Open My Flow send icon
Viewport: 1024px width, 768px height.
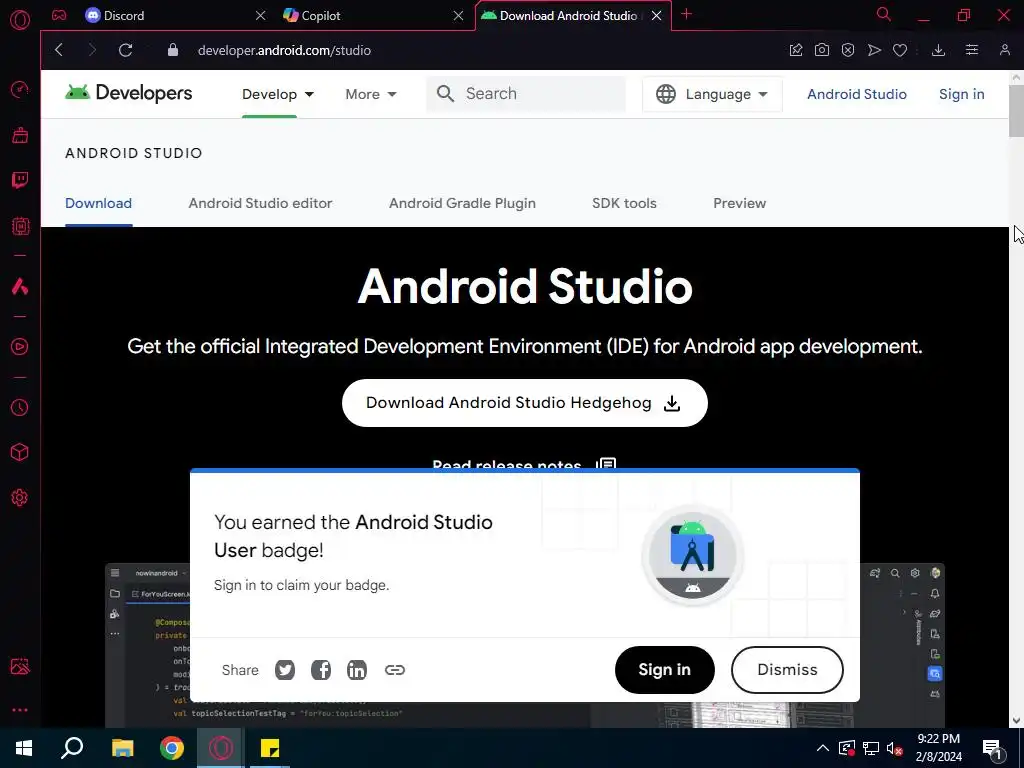874,50
